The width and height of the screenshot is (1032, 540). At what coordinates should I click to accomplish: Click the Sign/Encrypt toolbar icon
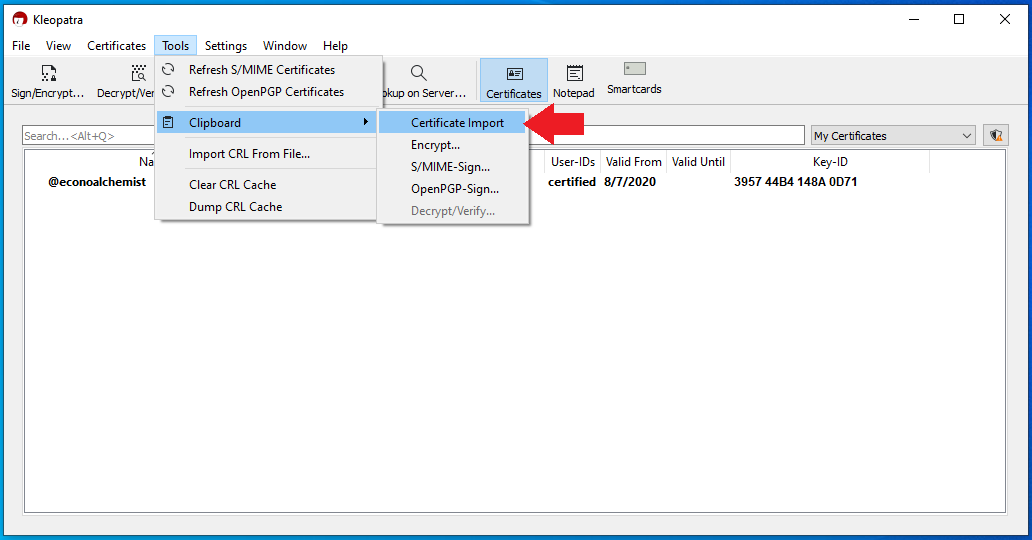tap(48, 72)
